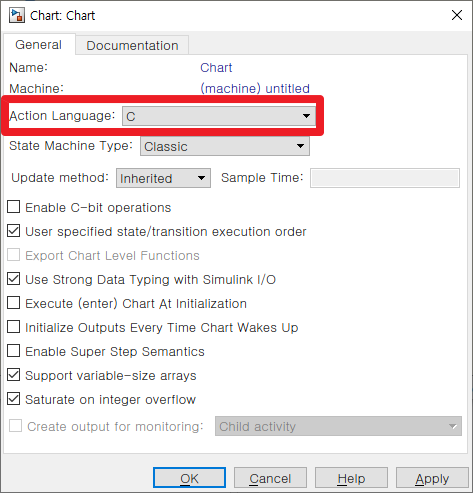Toggle Support variable-size arrays checkbox
Viewport: 473px width, 493px height.
point(14,375)
